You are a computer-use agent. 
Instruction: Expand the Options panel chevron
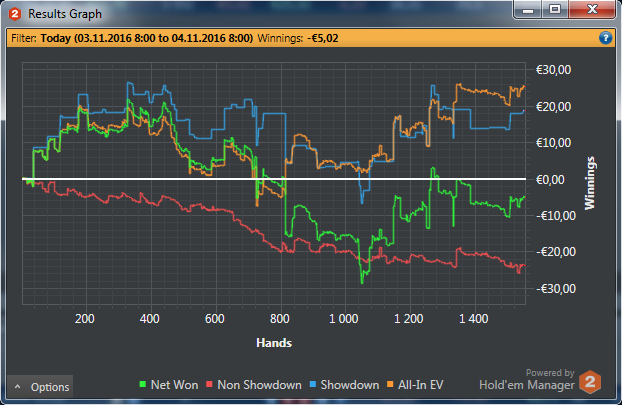click(x=17, y=386)
